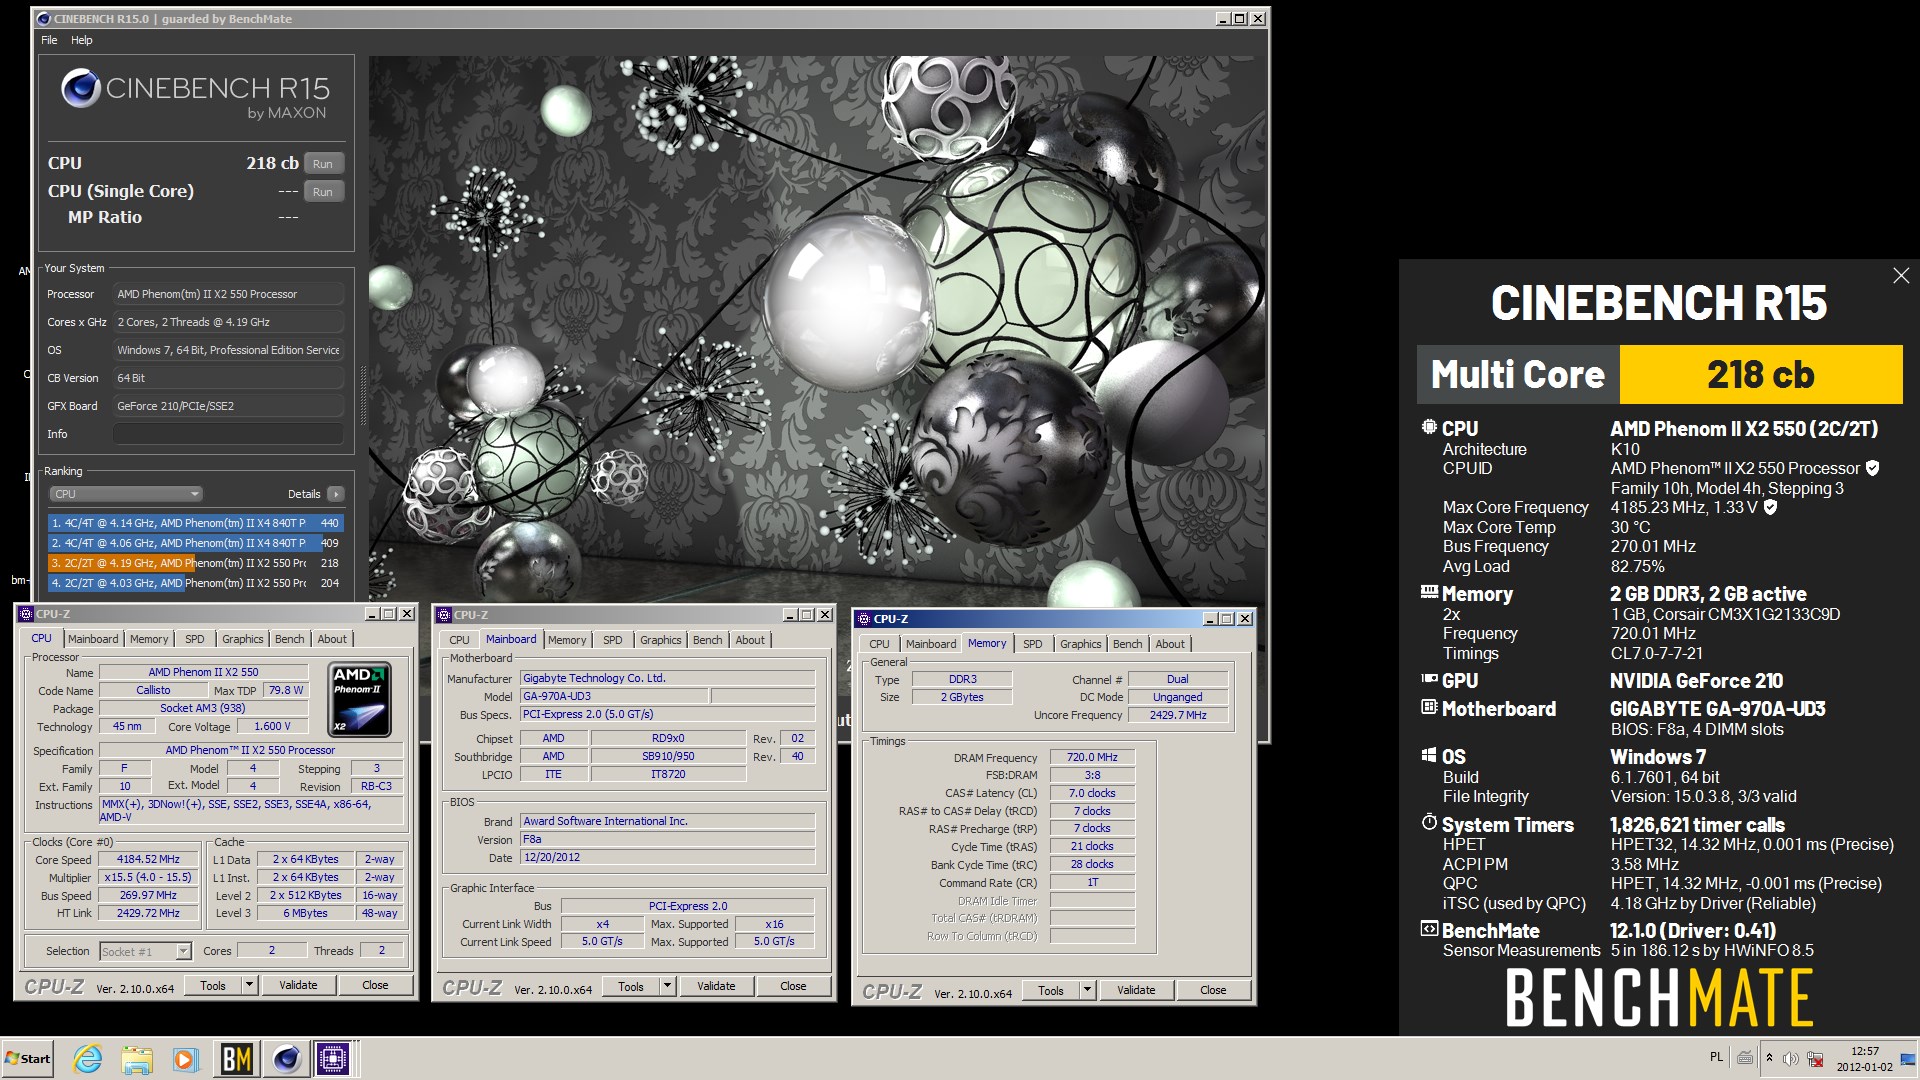
Task: Click the Motherboard icon in BenchMate panel
Action: click(x=1429, y=707)
